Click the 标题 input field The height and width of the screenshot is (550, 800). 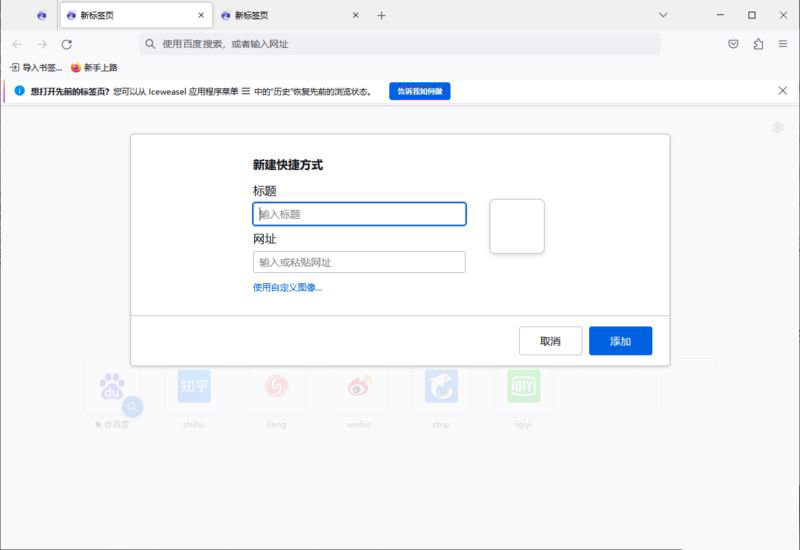(359, 214)
